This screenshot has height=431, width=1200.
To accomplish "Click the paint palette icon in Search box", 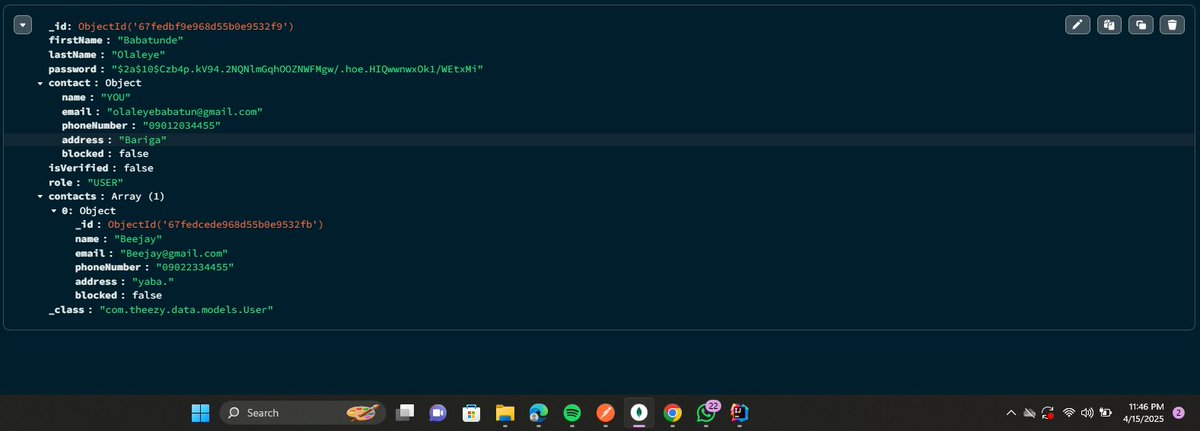I will pyautogui.click(x=361, y=412).
